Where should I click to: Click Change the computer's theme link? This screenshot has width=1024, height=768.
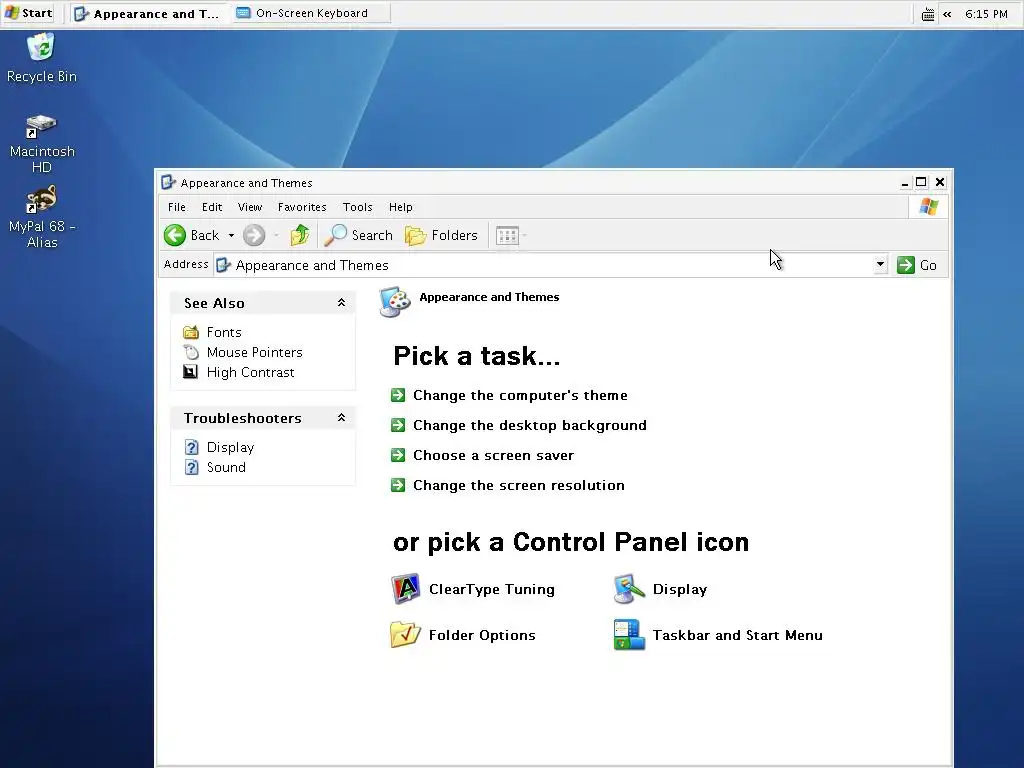(x=520, y=395)
